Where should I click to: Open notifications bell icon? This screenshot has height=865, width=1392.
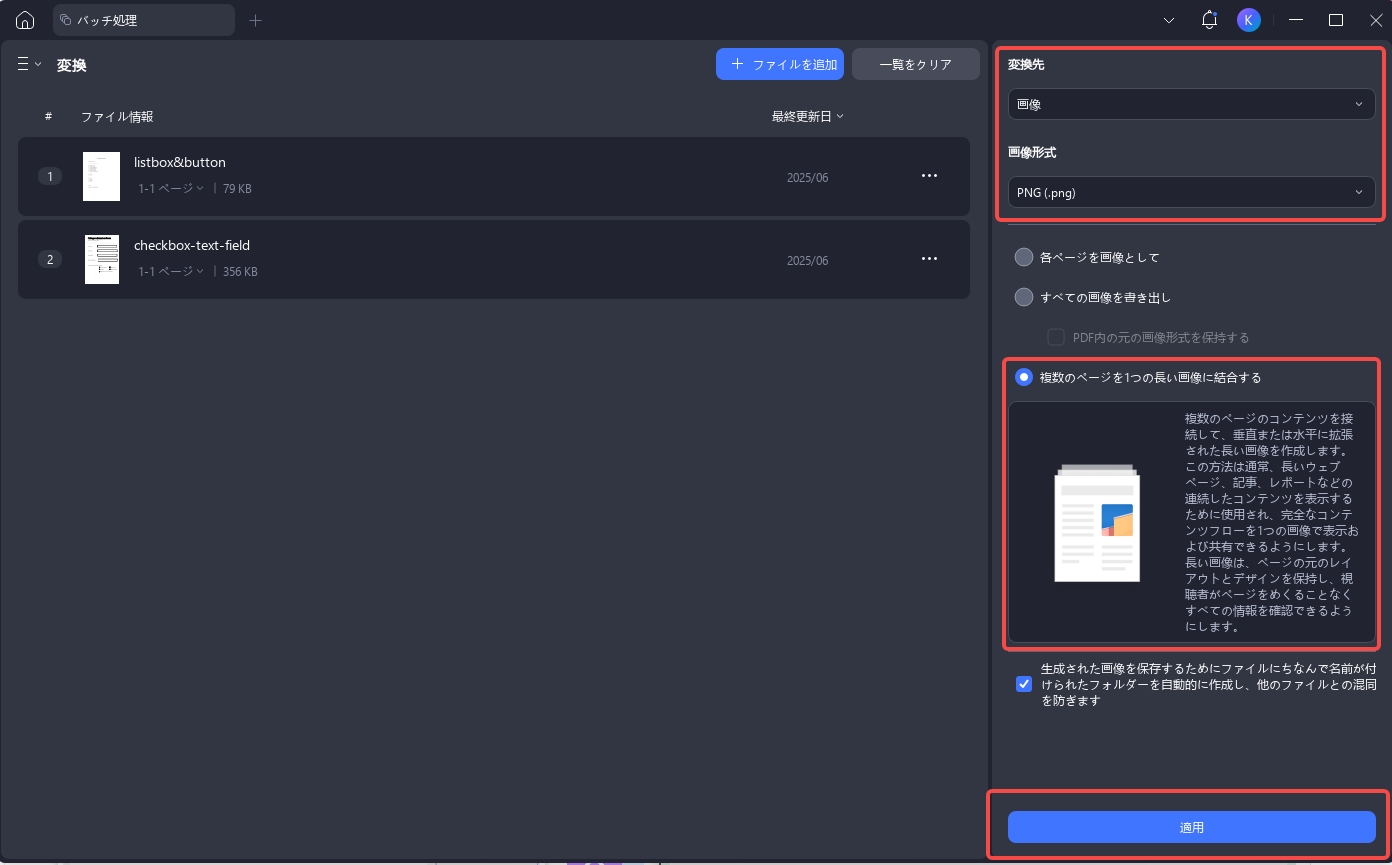click(x=1209, y=20)
